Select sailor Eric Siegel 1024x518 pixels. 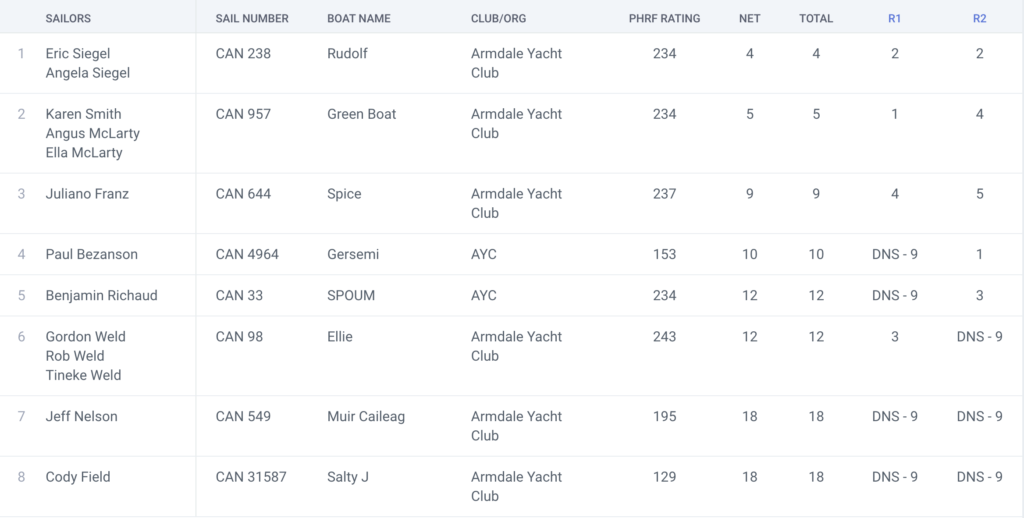(78, 53)
